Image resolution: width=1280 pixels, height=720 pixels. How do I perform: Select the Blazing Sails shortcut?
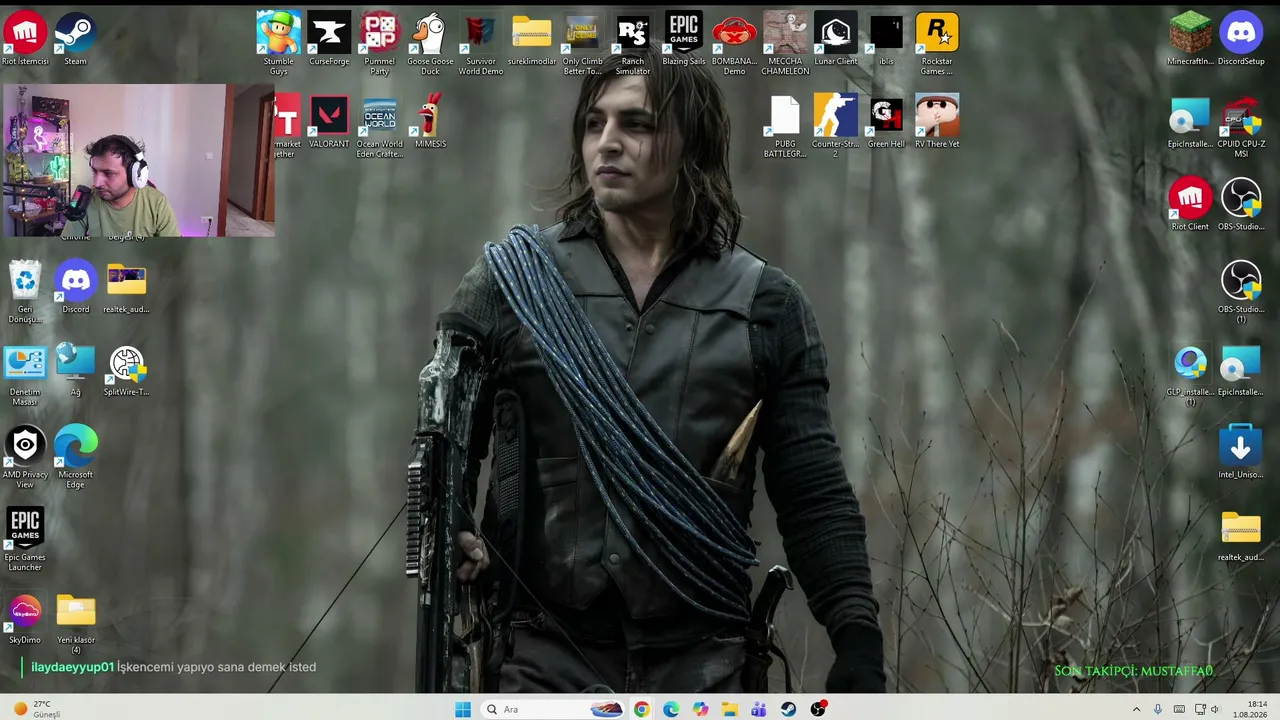(x=684, y=38)
